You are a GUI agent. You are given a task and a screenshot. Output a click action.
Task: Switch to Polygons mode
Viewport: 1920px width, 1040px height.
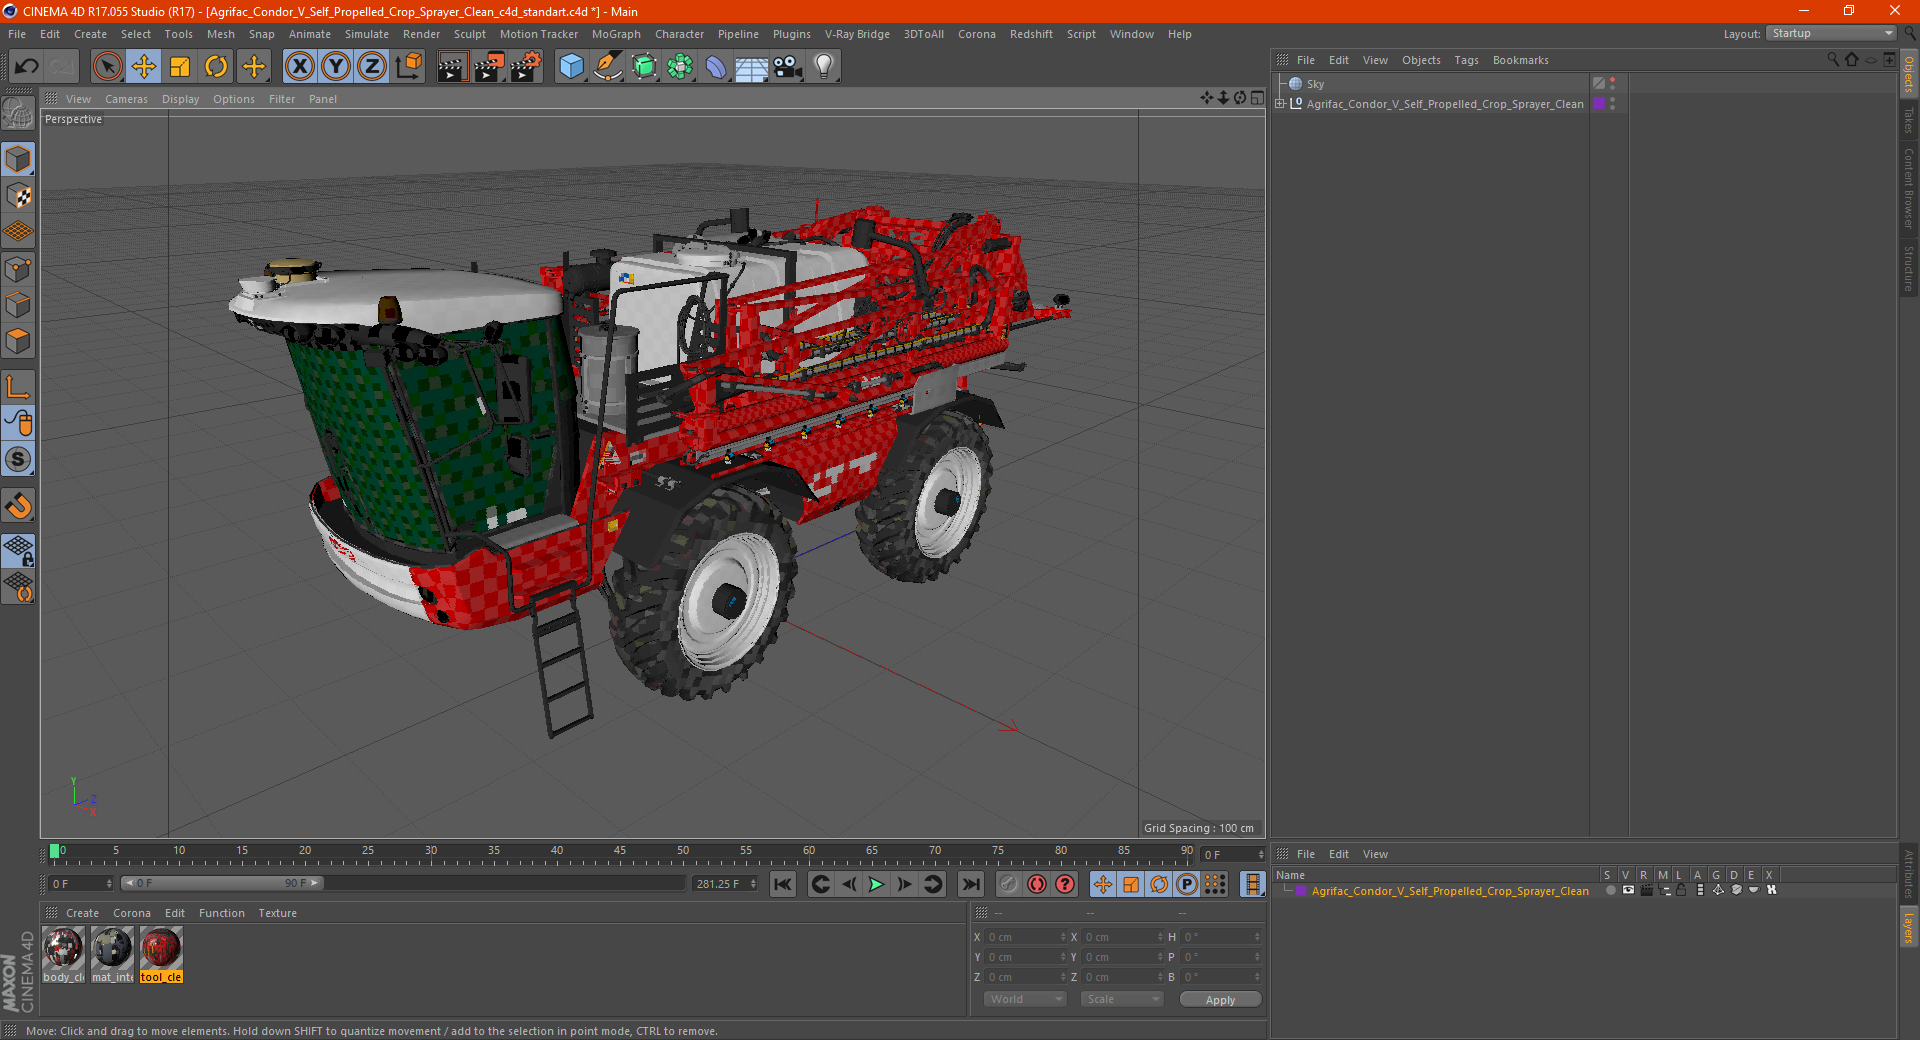18,341
